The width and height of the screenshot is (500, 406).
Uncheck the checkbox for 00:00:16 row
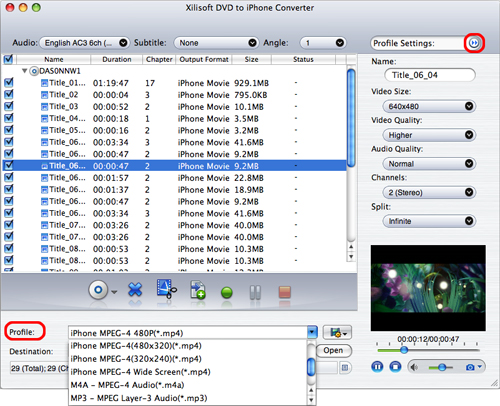(x=9, y=130)
